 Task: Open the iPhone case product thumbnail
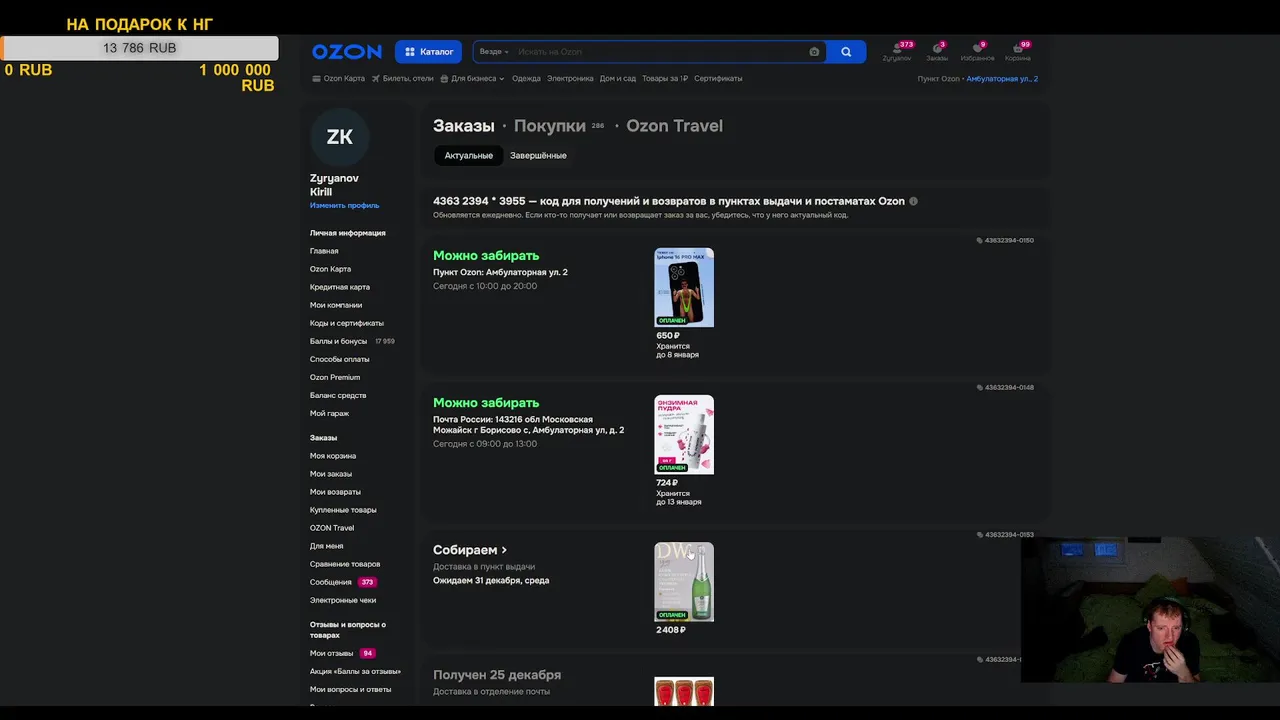pos(684,287)
